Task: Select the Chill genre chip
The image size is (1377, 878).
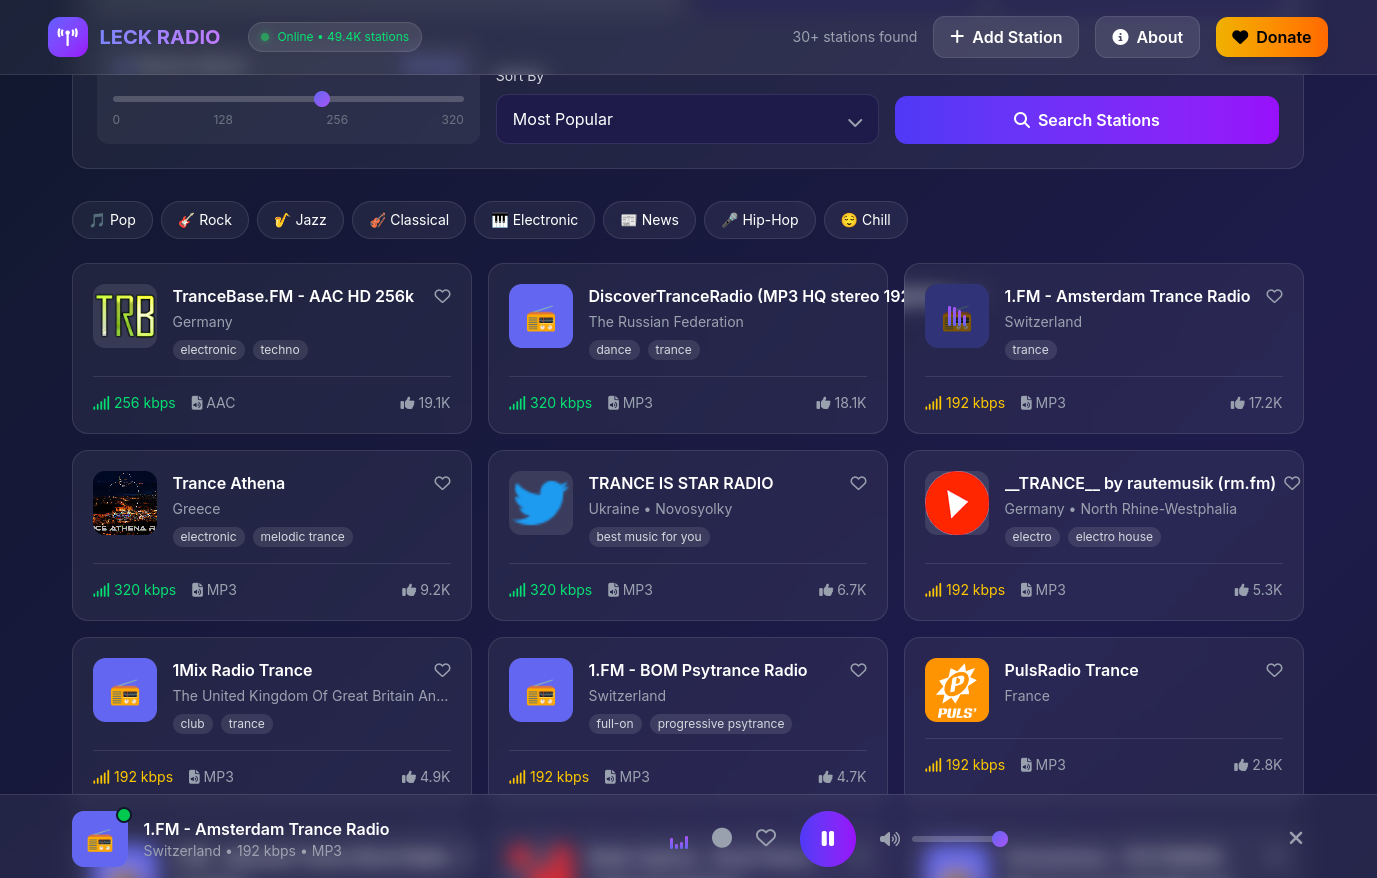Action: 866,220
